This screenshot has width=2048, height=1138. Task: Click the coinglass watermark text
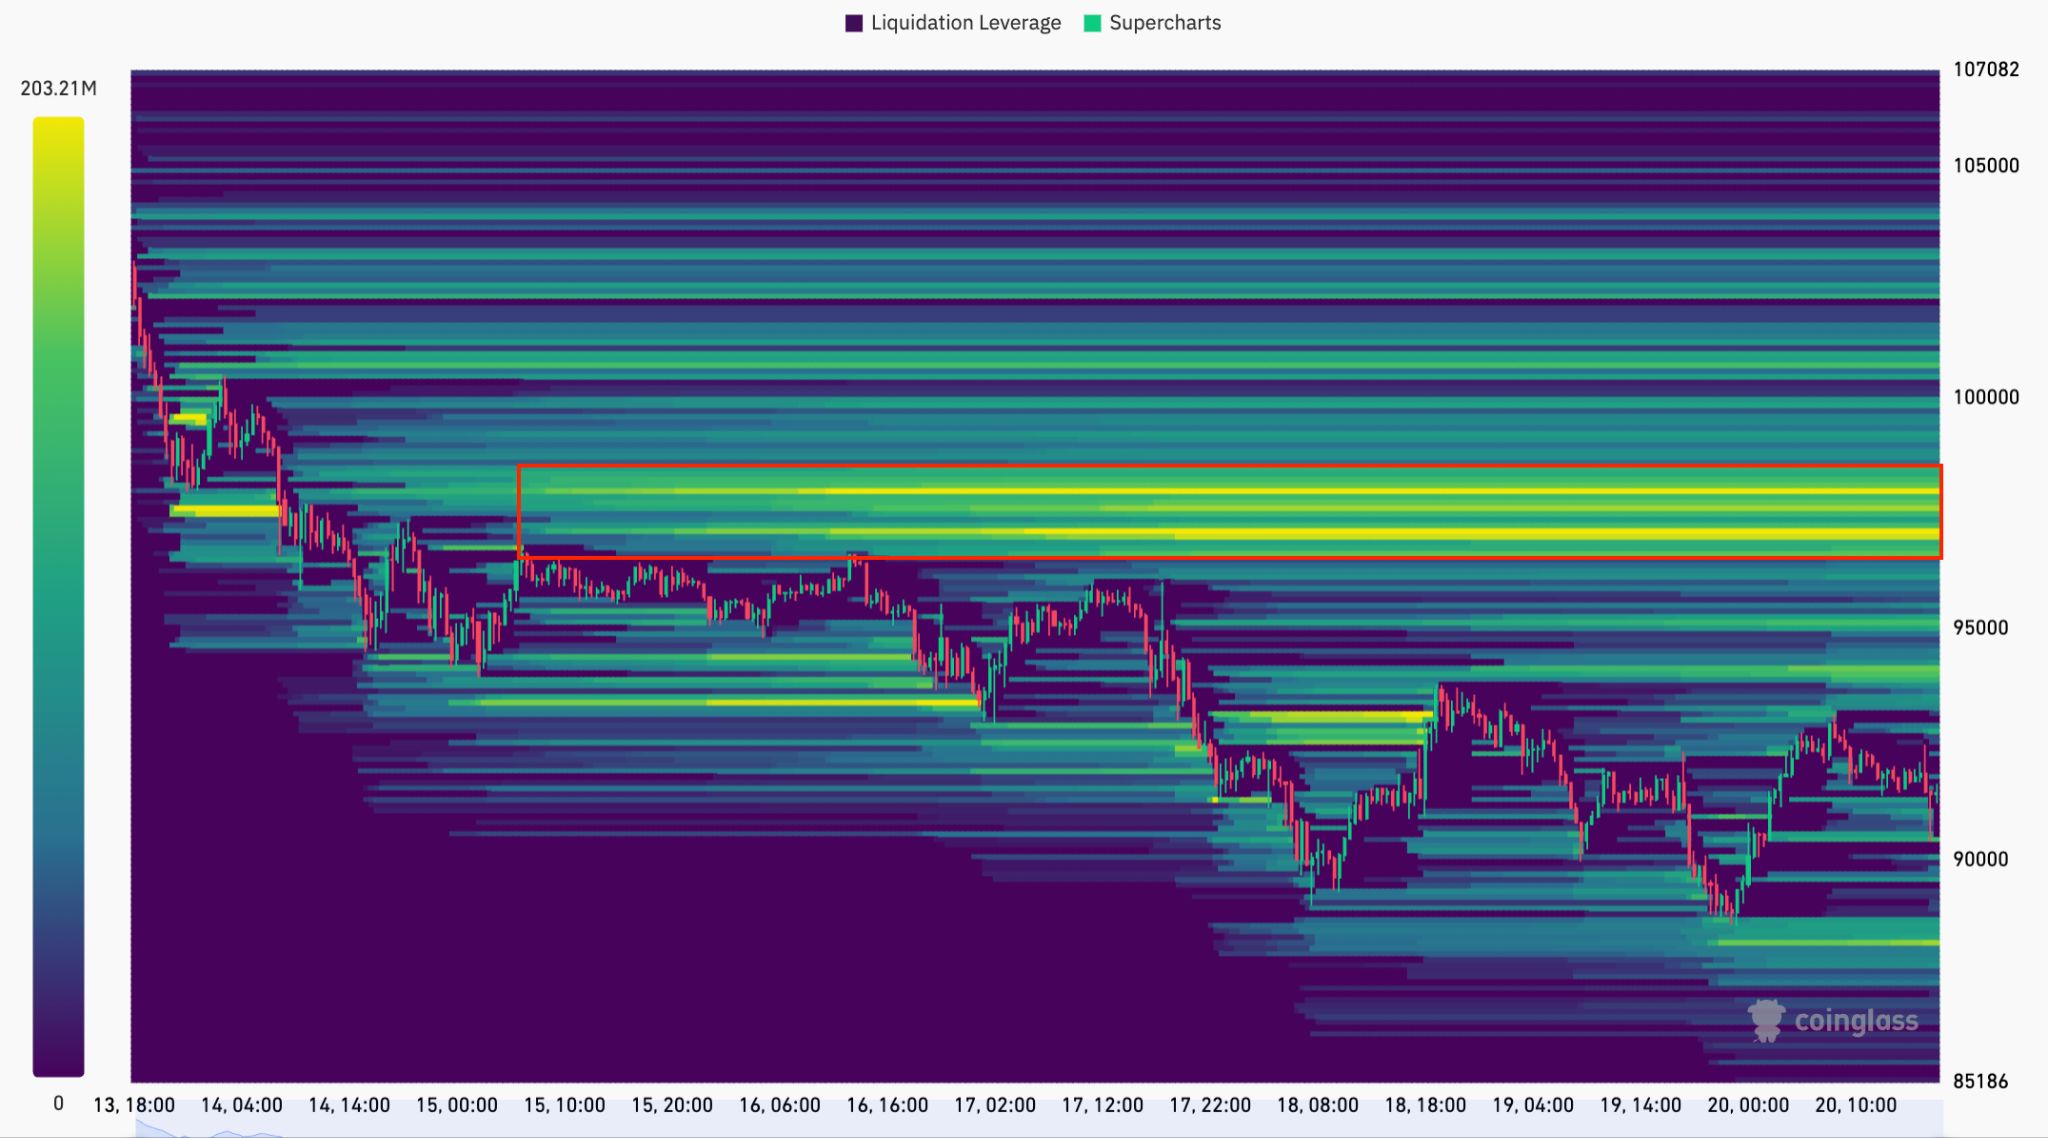[1856, 1021]
